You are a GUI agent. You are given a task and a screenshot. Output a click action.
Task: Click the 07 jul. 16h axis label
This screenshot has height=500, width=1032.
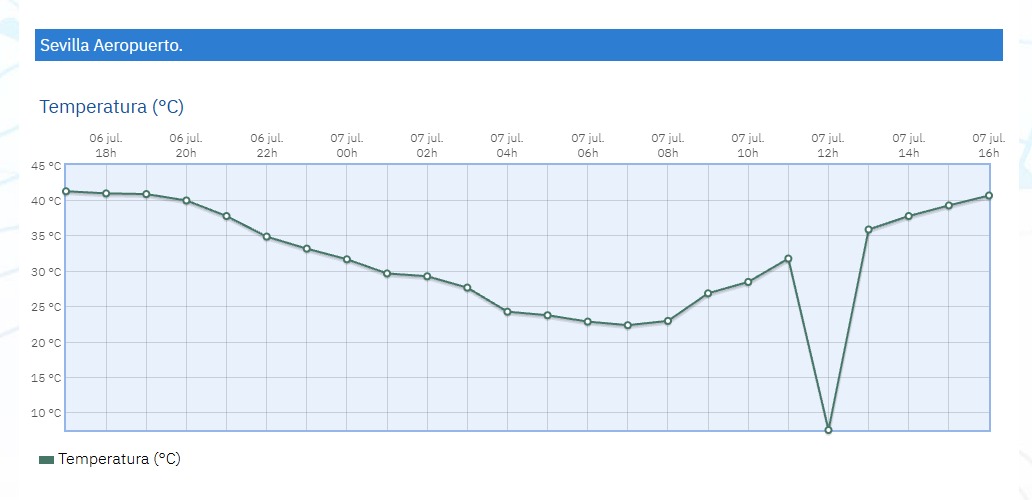click(989, 145)
